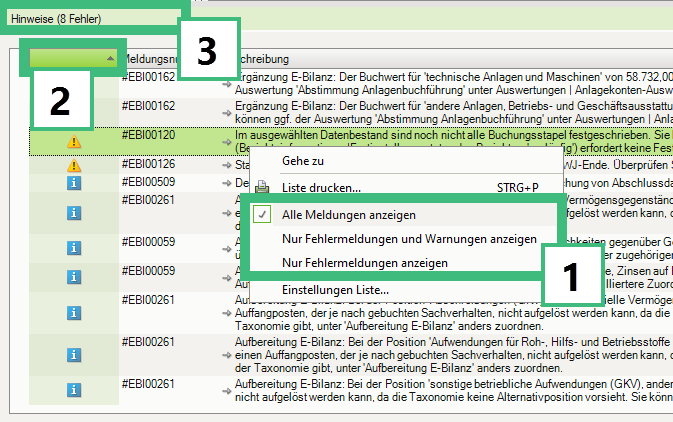Screen dimensions: 673x422
Task: Click the warning icon in row #EBI00120
Action: 73,143
